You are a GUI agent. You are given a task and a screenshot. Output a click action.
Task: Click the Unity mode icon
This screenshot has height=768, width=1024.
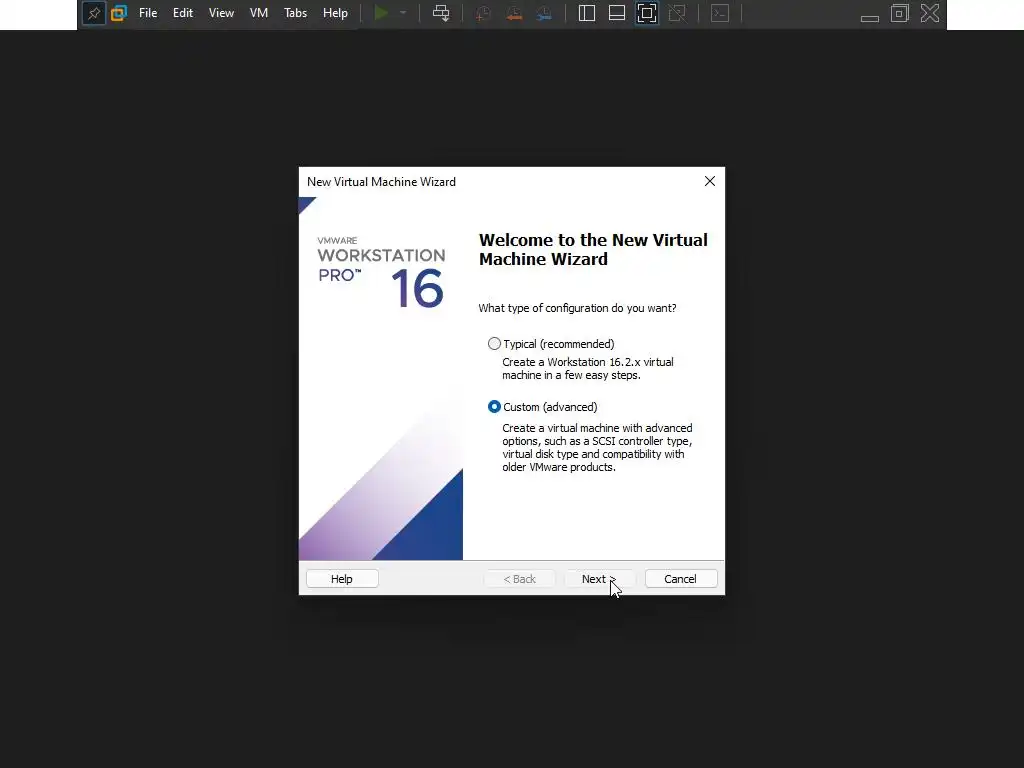677,13
